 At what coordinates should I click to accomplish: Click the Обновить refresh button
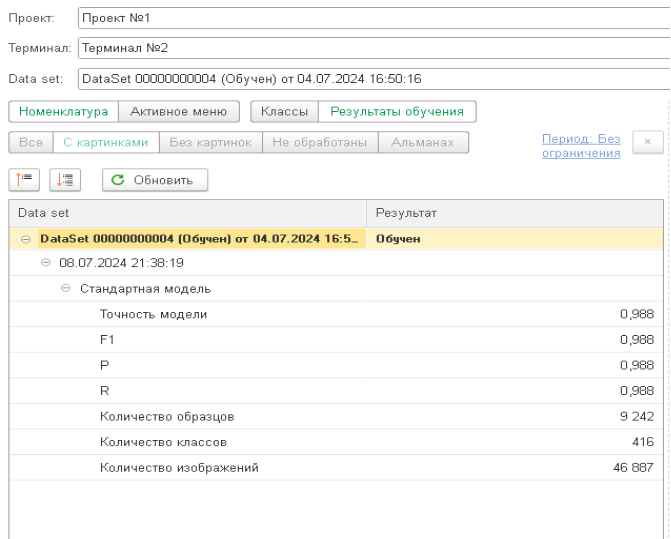click(x=155, y=179)
